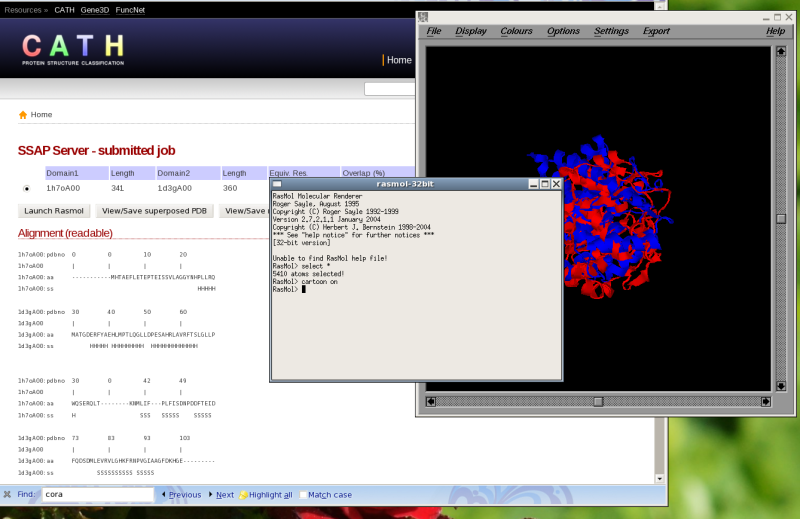Click the orange Home icon in breadcrumb

(x=23, y=115)
